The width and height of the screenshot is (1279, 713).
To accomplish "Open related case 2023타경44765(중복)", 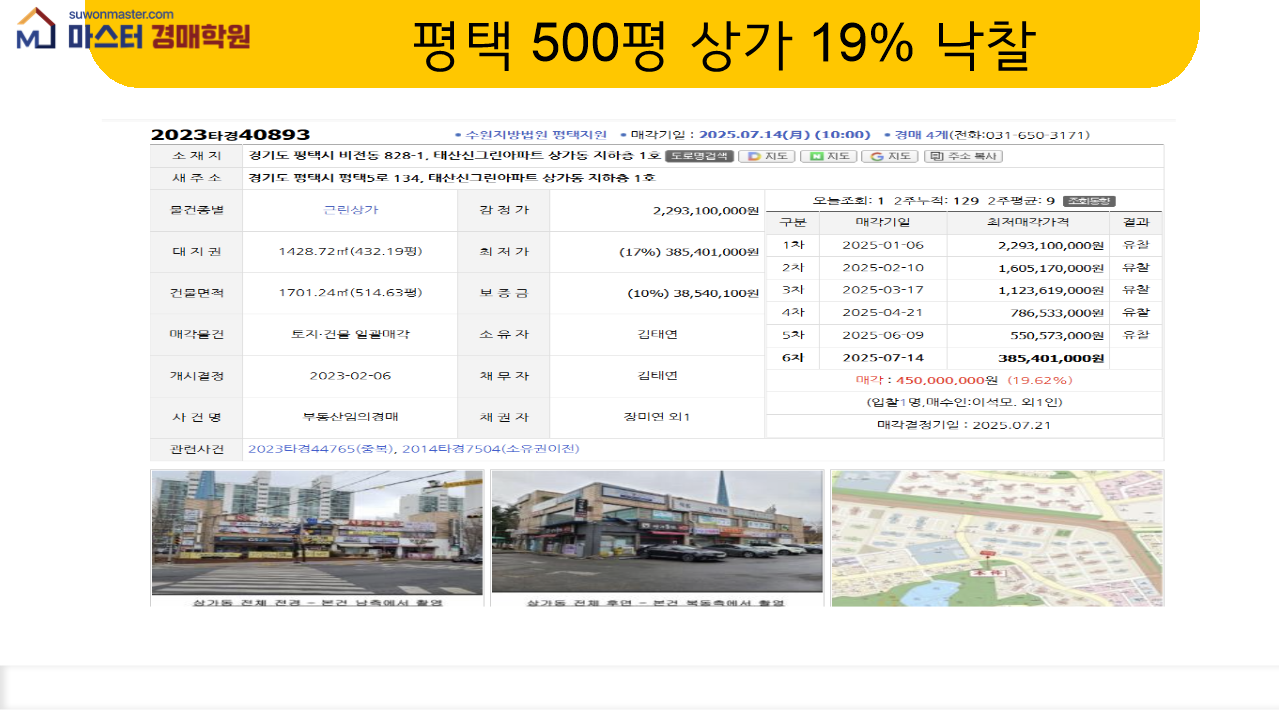I will pos(321,449).
